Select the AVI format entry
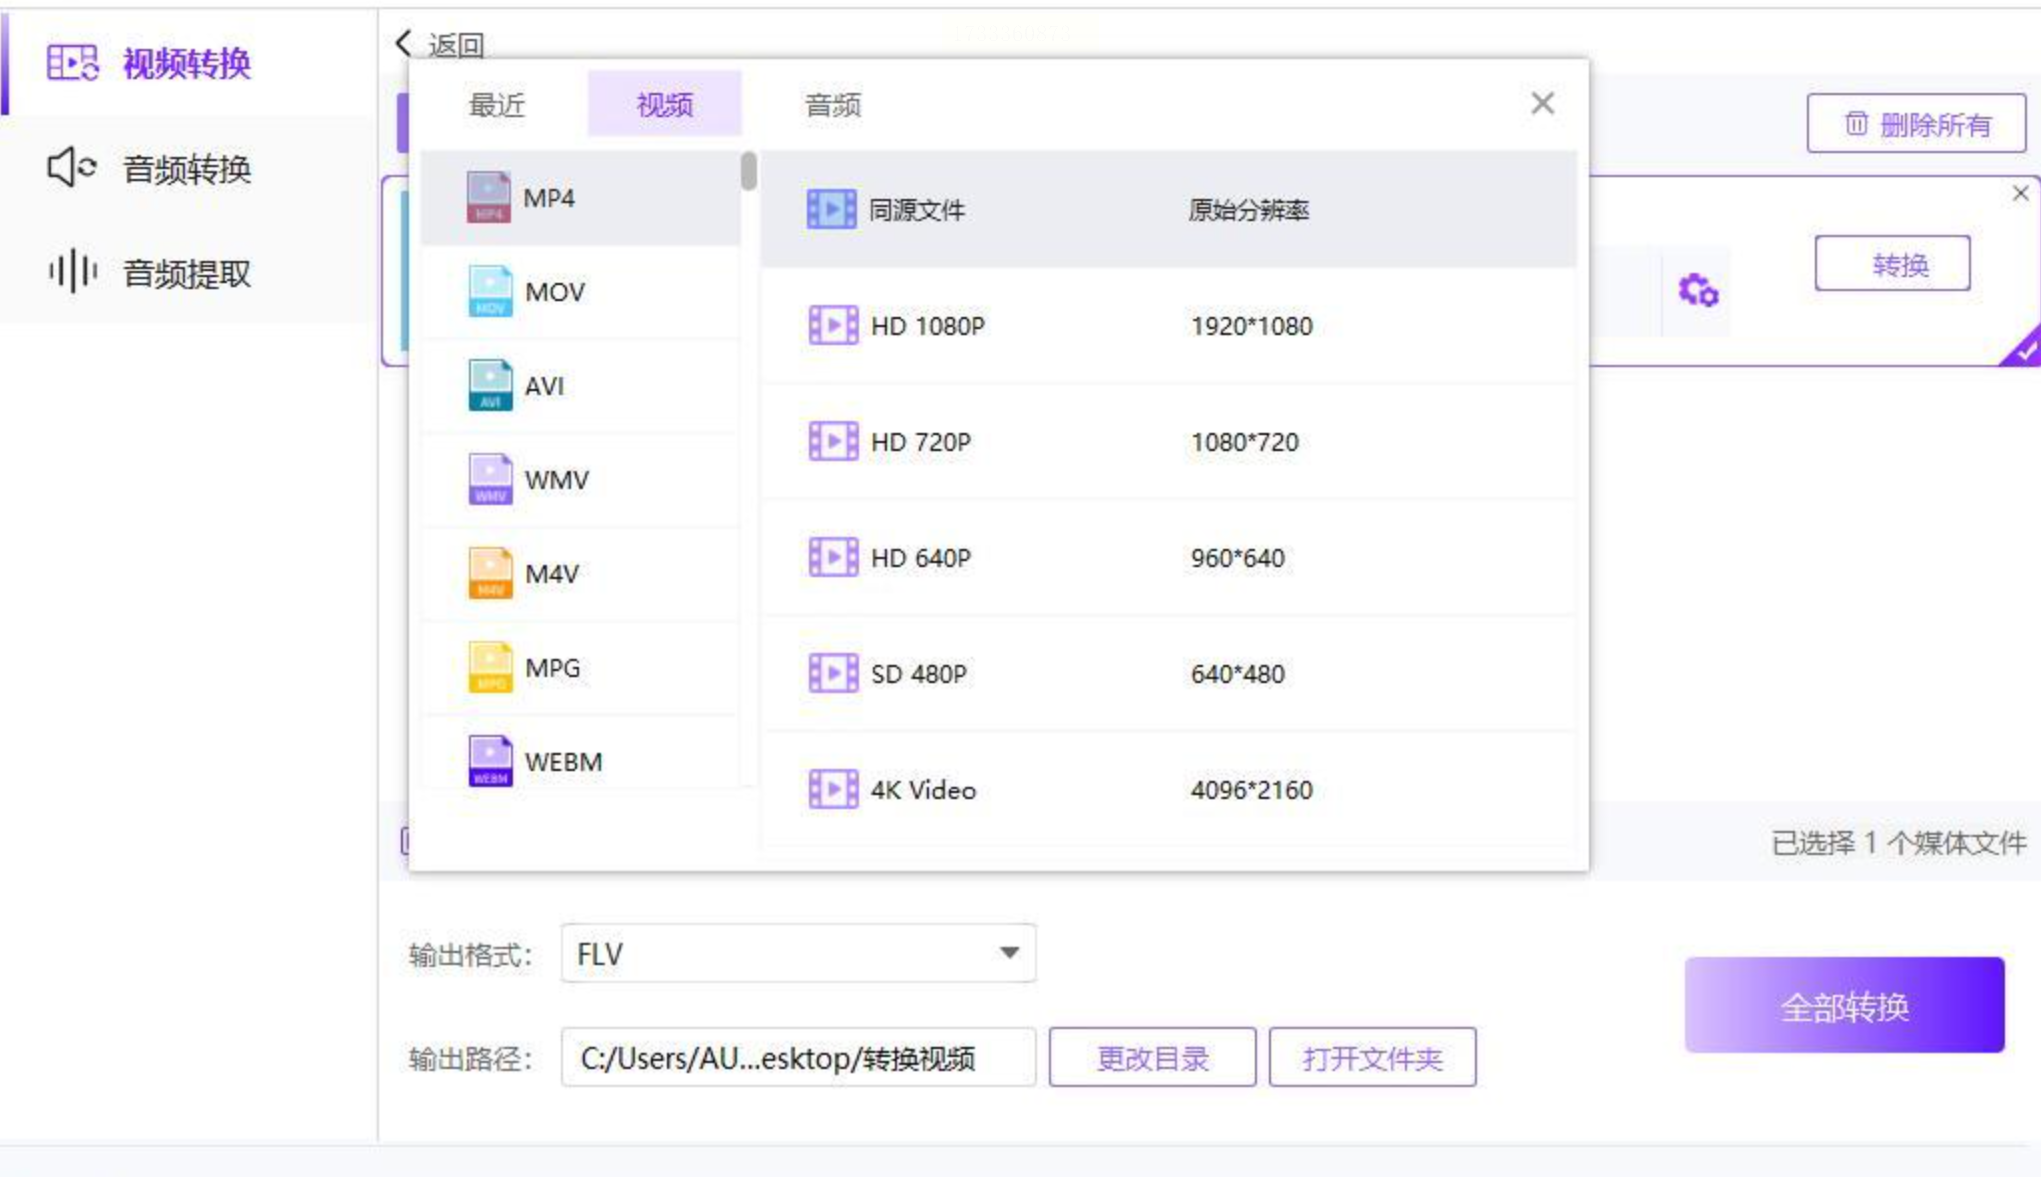Viewport: 2041px width, 1177px height. point(581,386)
